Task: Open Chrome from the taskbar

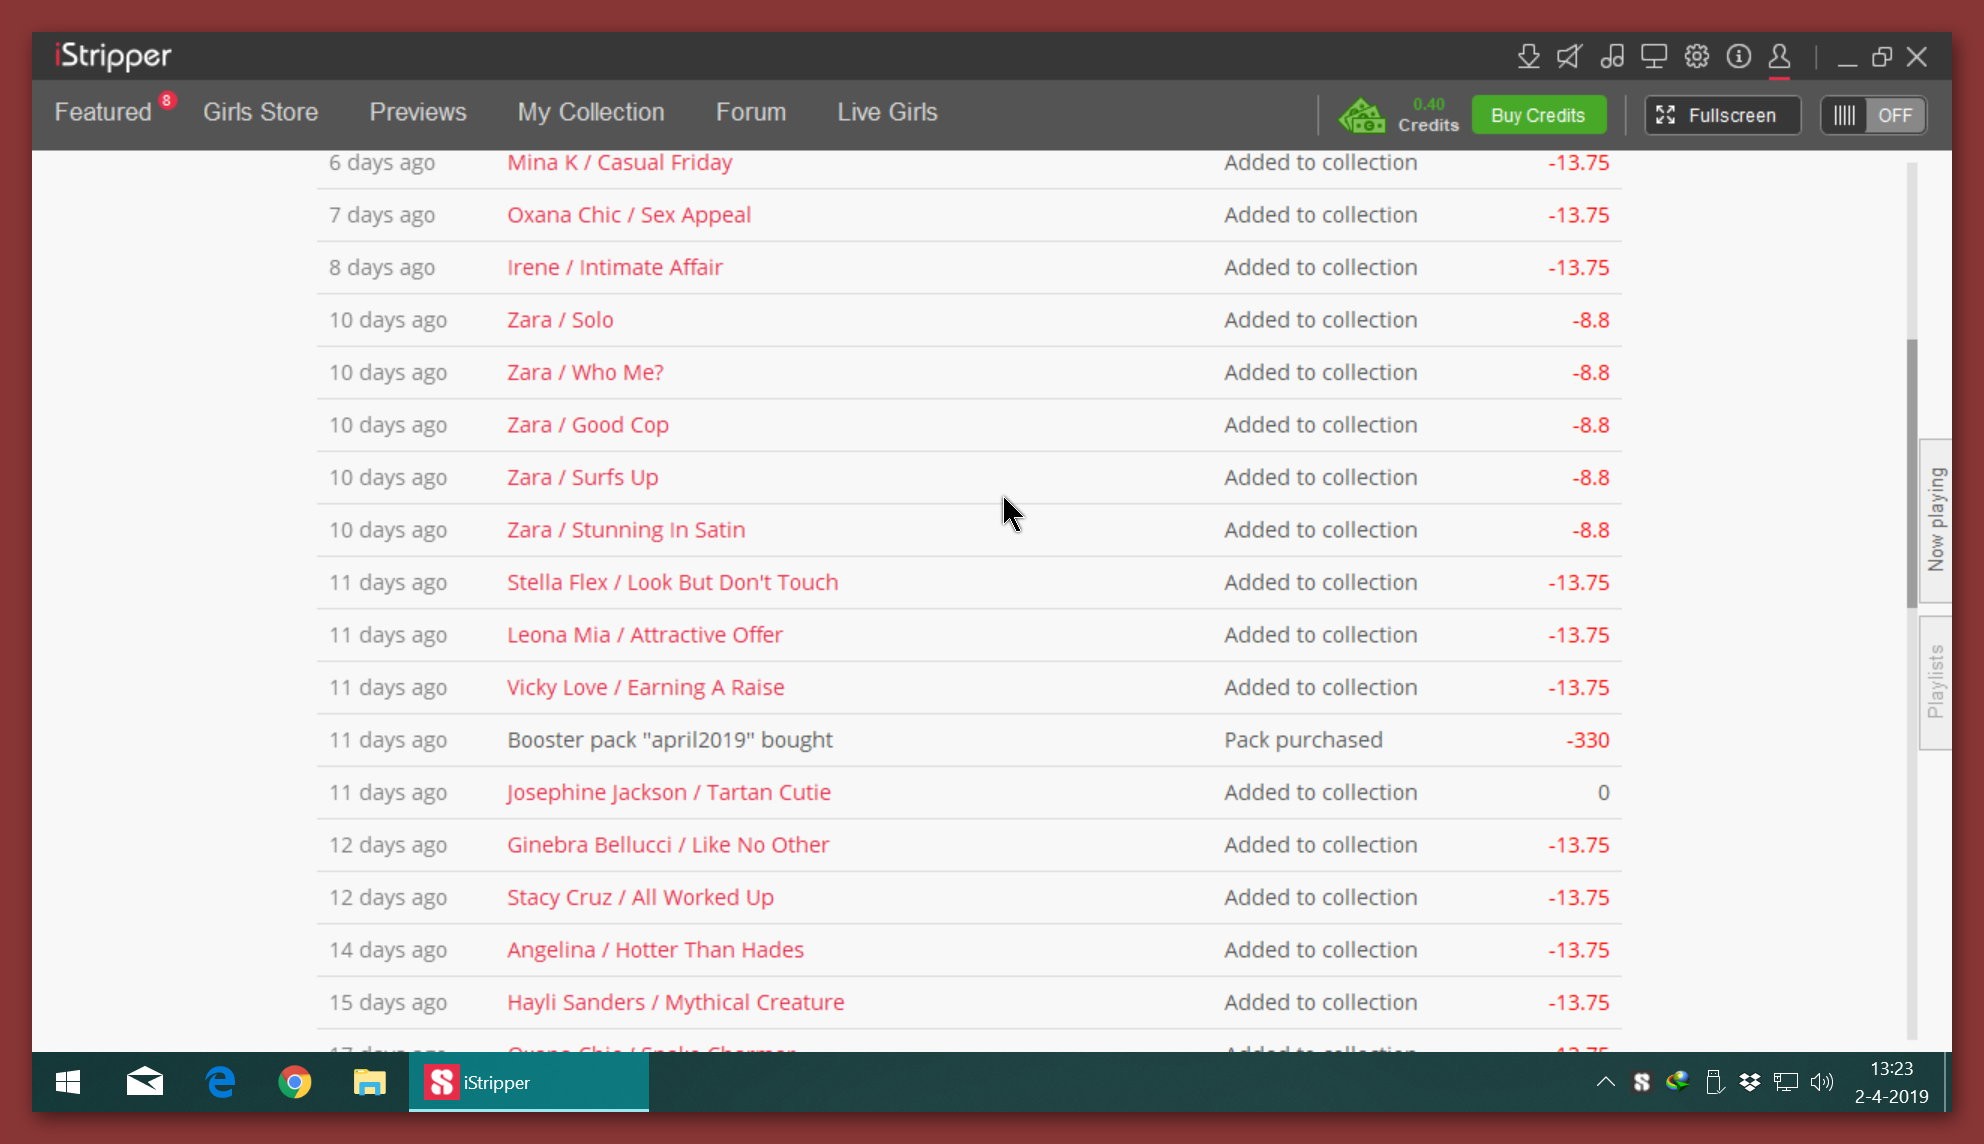Action: pos(294,1082)
